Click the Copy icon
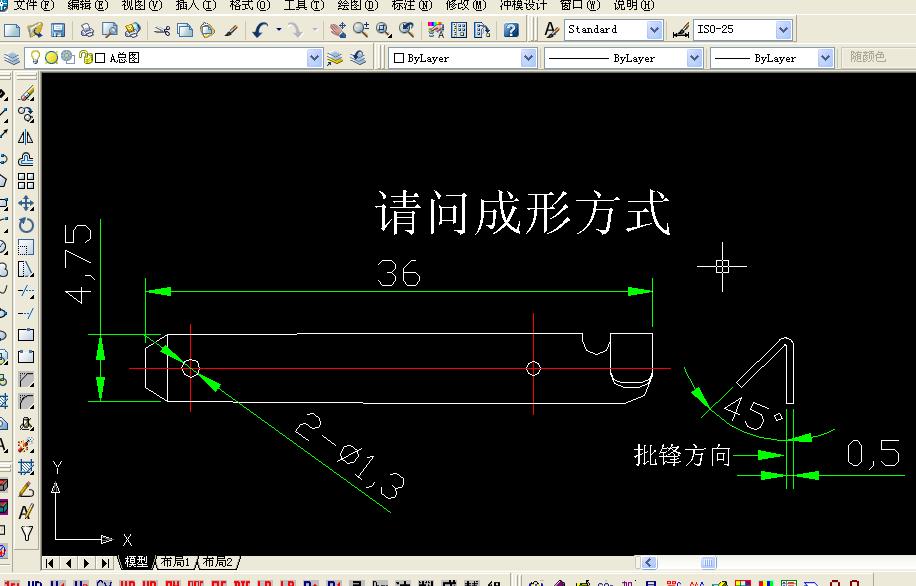This screenshot has width=916, height=586. 185,30
